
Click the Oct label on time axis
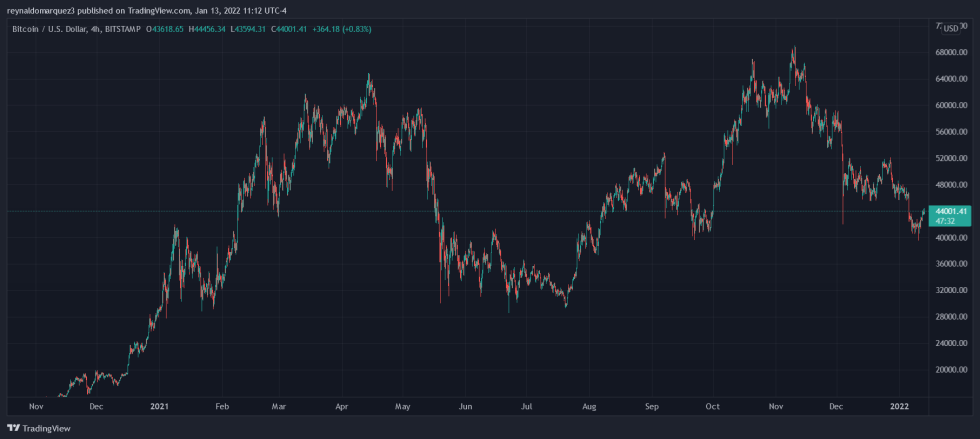click(712, 406)
